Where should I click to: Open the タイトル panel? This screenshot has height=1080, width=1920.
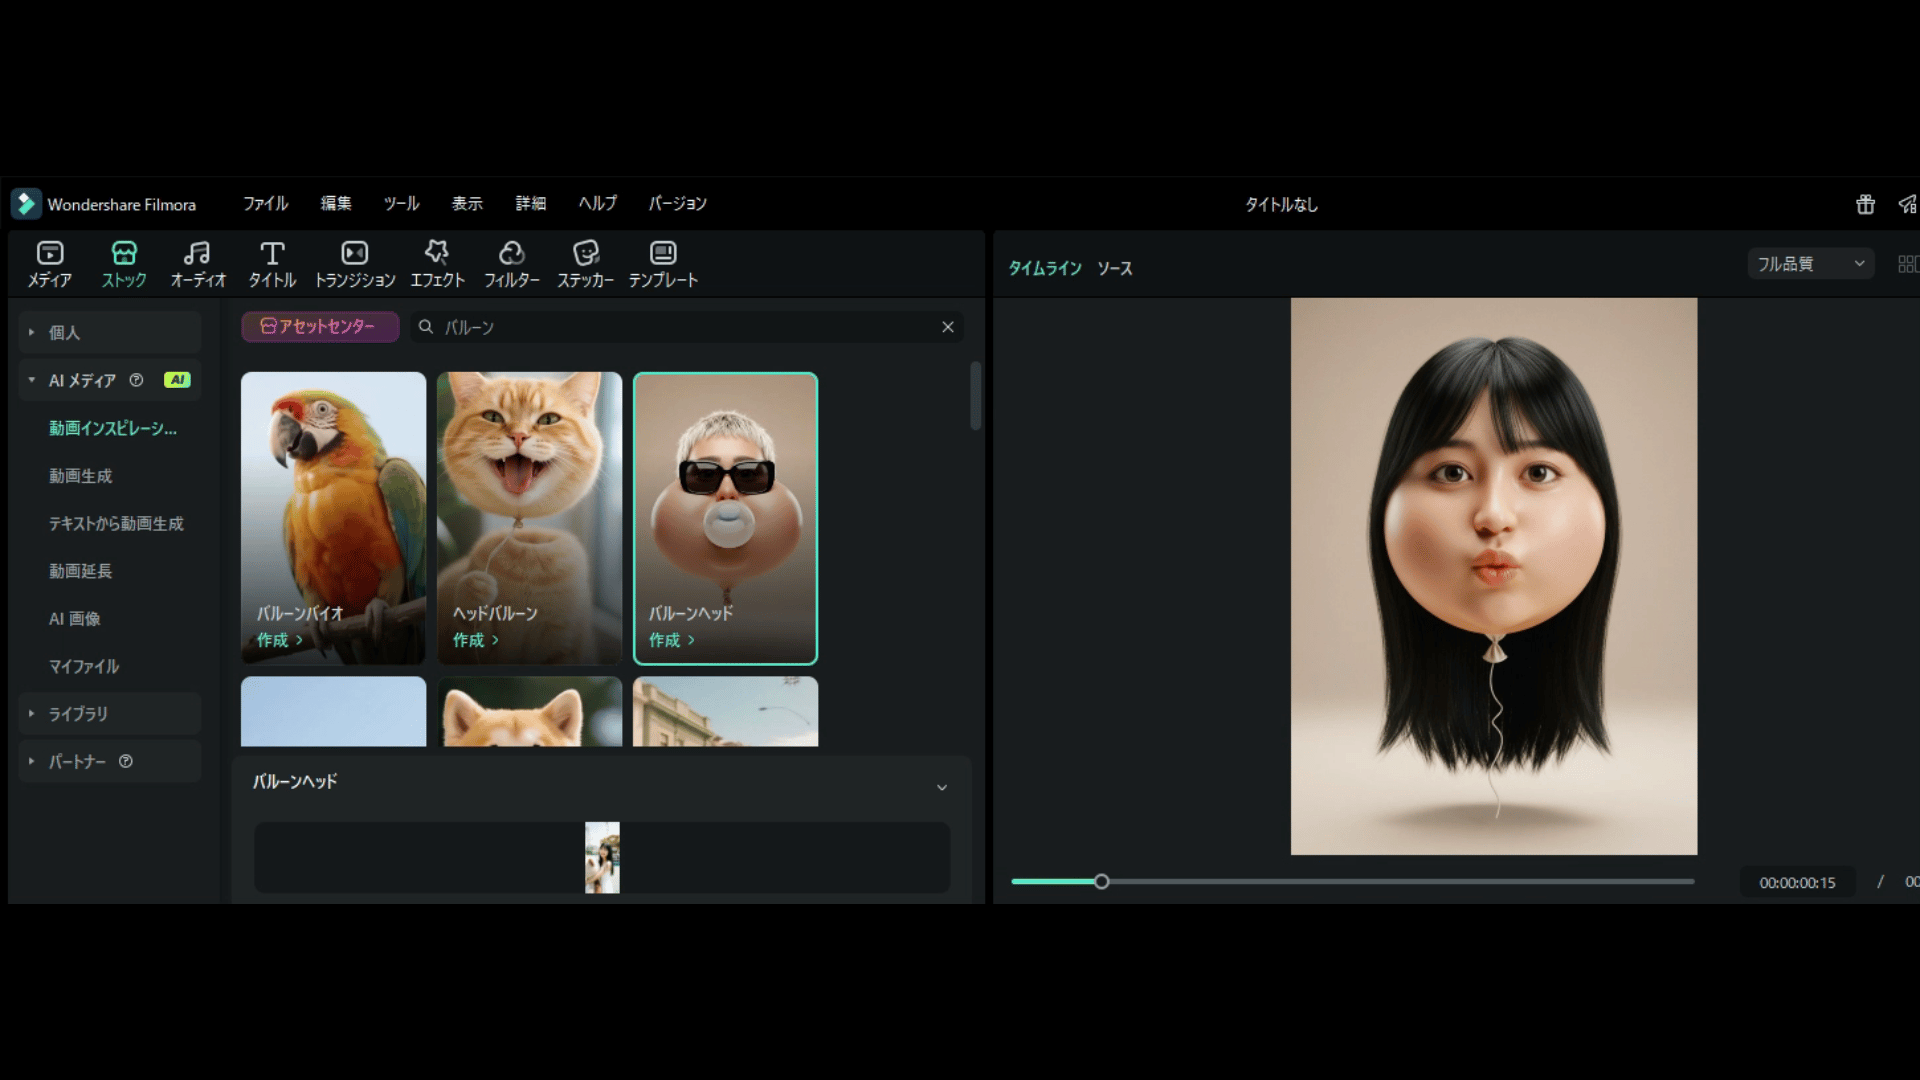pyautogui.click(x=271, y=262)
